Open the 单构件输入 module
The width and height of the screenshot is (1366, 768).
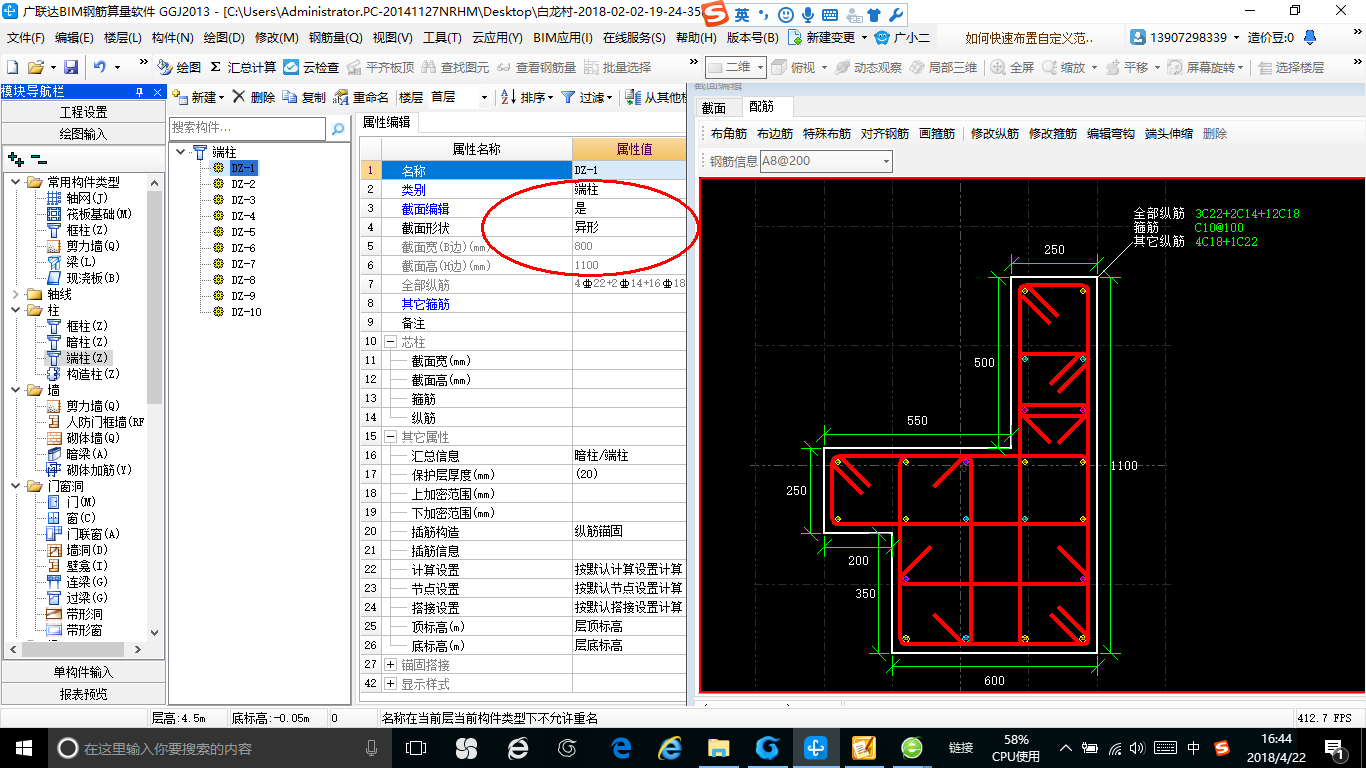[83, 672]
